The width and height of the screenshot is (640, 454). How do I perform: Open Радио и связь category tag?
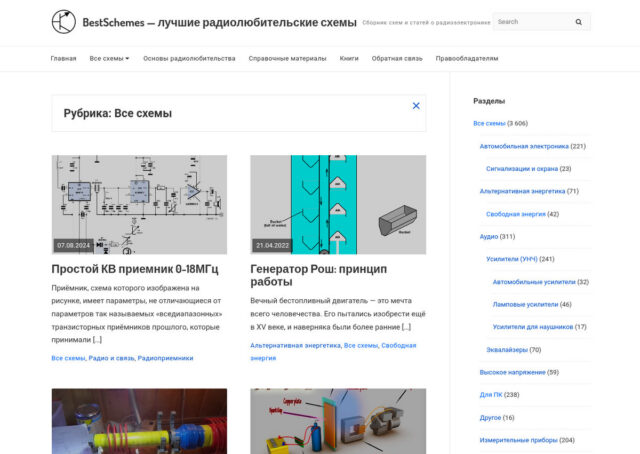click(111, 358)
